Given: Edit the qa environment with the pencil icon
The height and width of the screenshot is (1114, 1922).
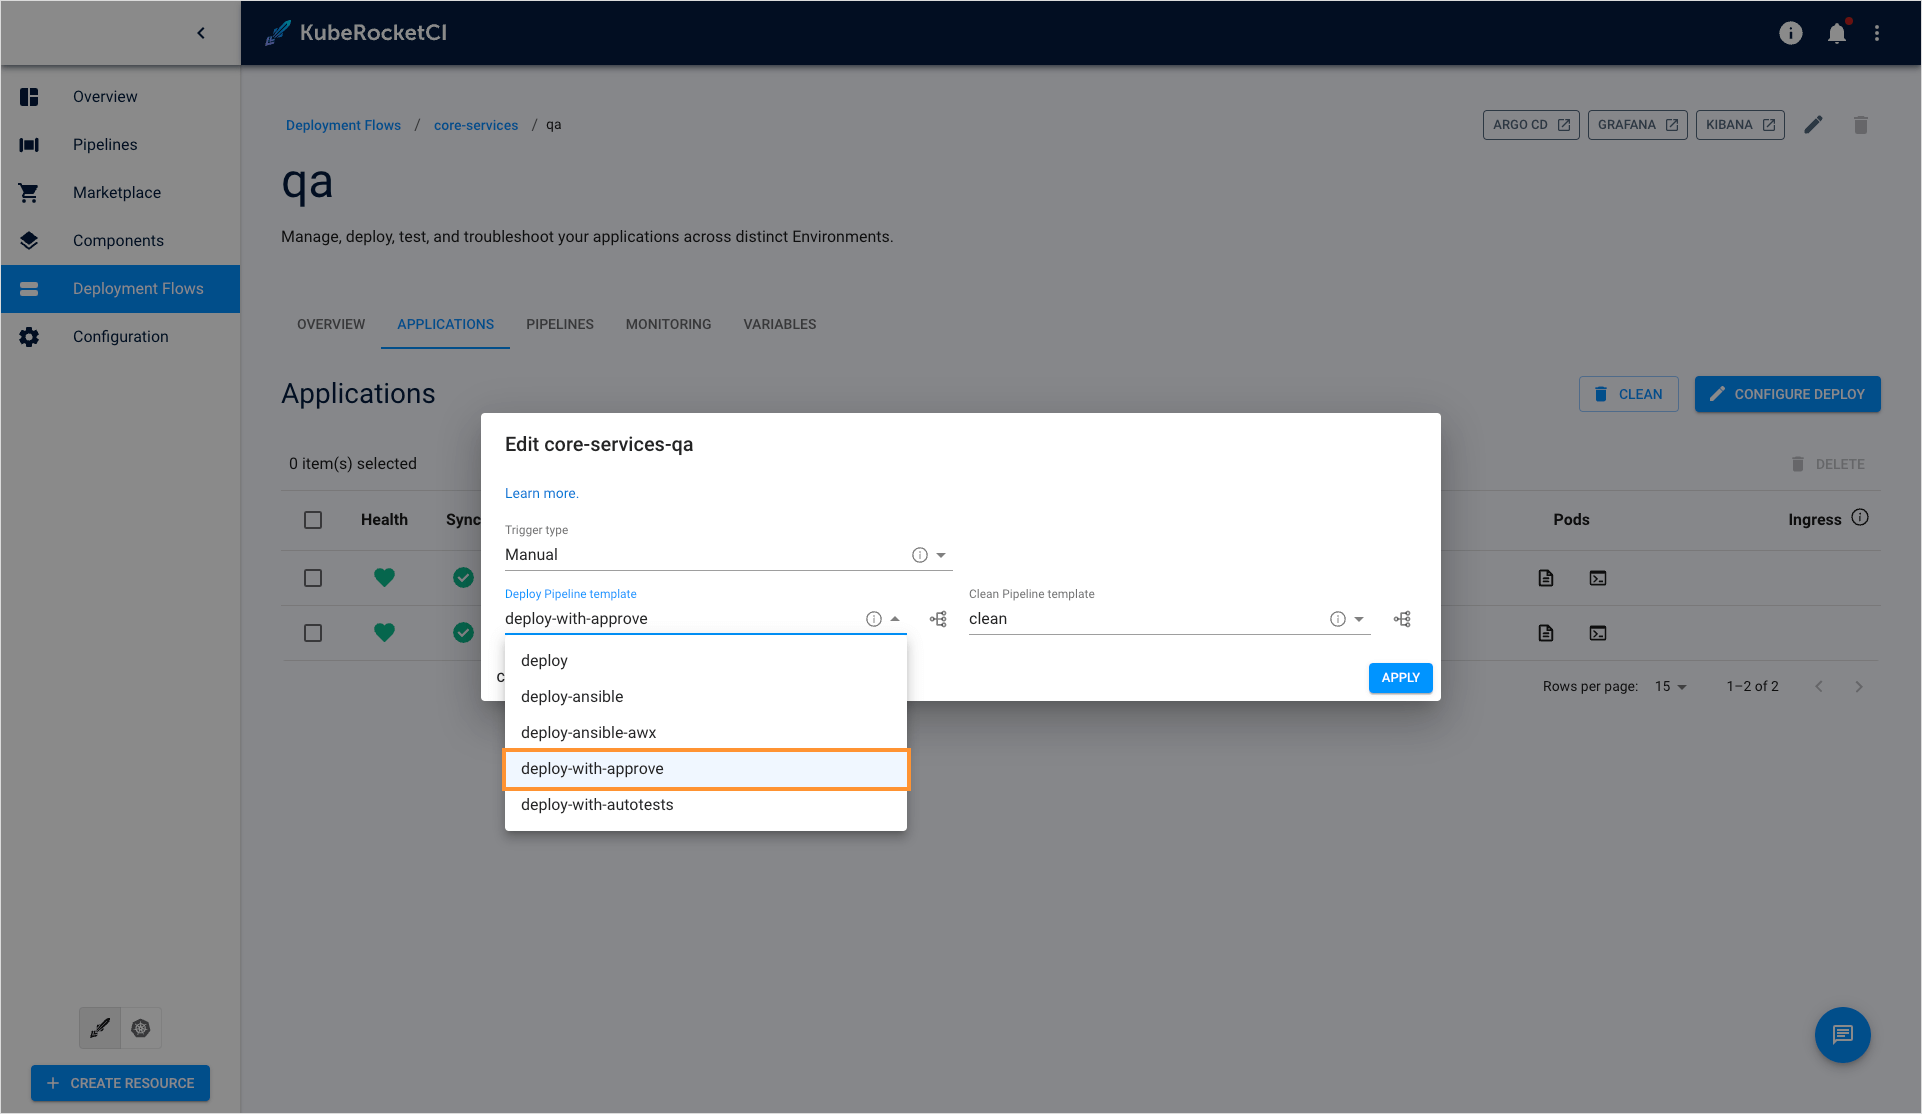Looking at the screenshot, I should pyautogui.click(x=1814, y=124).
